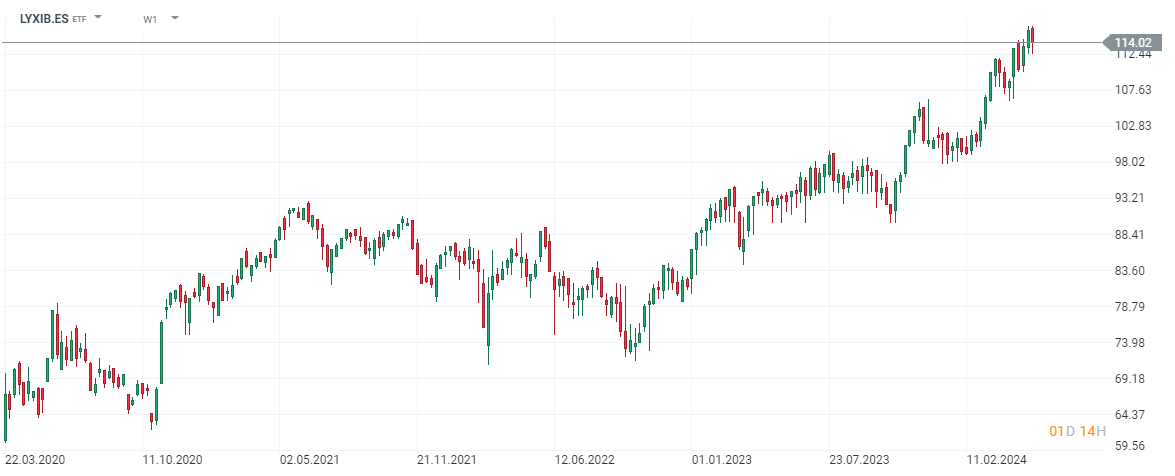Expand the W1 timeframe dropdown arrow

pyautogui.click(x=175, y=18)
